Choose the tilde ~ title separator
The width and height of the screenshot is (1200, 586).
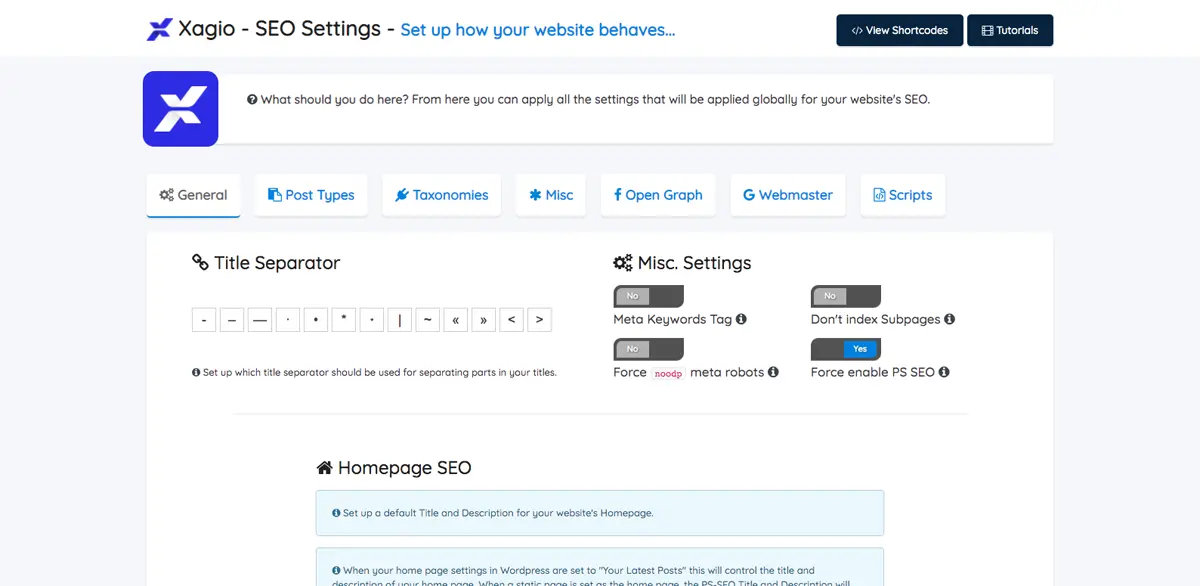(x=428, y=320)
